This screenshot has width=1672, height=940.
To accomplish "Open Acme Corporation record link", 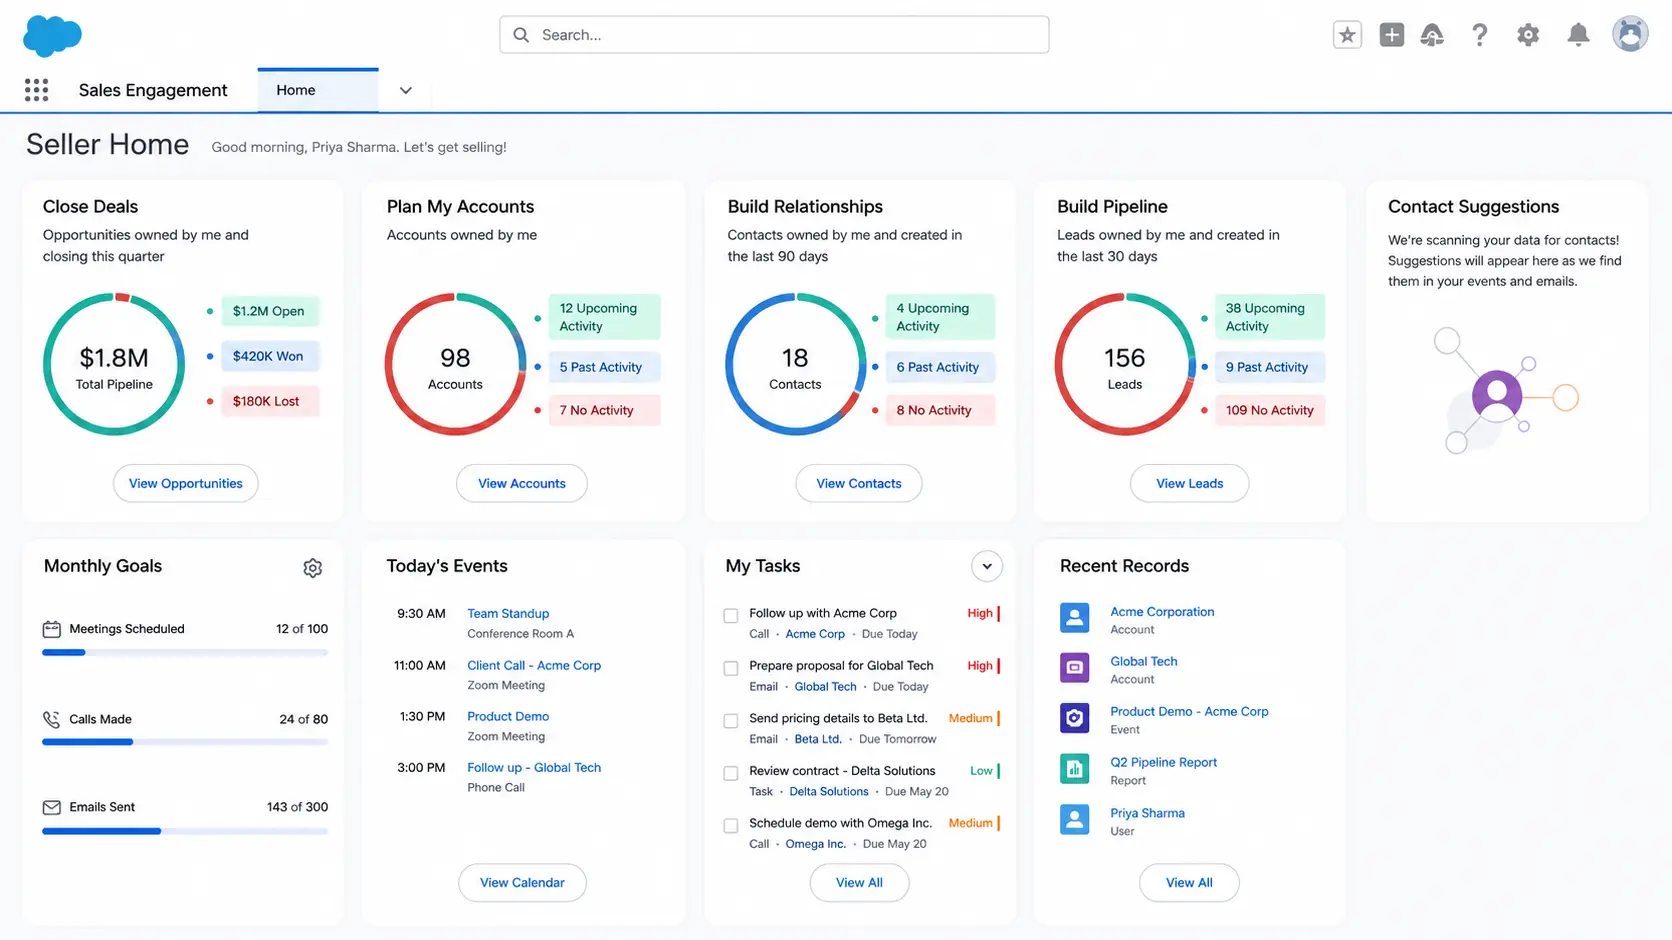I will pyautogui.click(x=1162, y=611).
